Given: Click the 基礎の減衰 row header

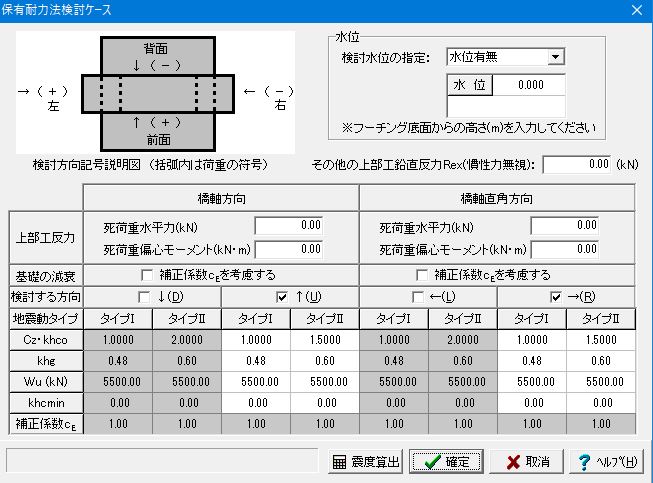Looking at the screenshot, I should [x=46, y=276].
